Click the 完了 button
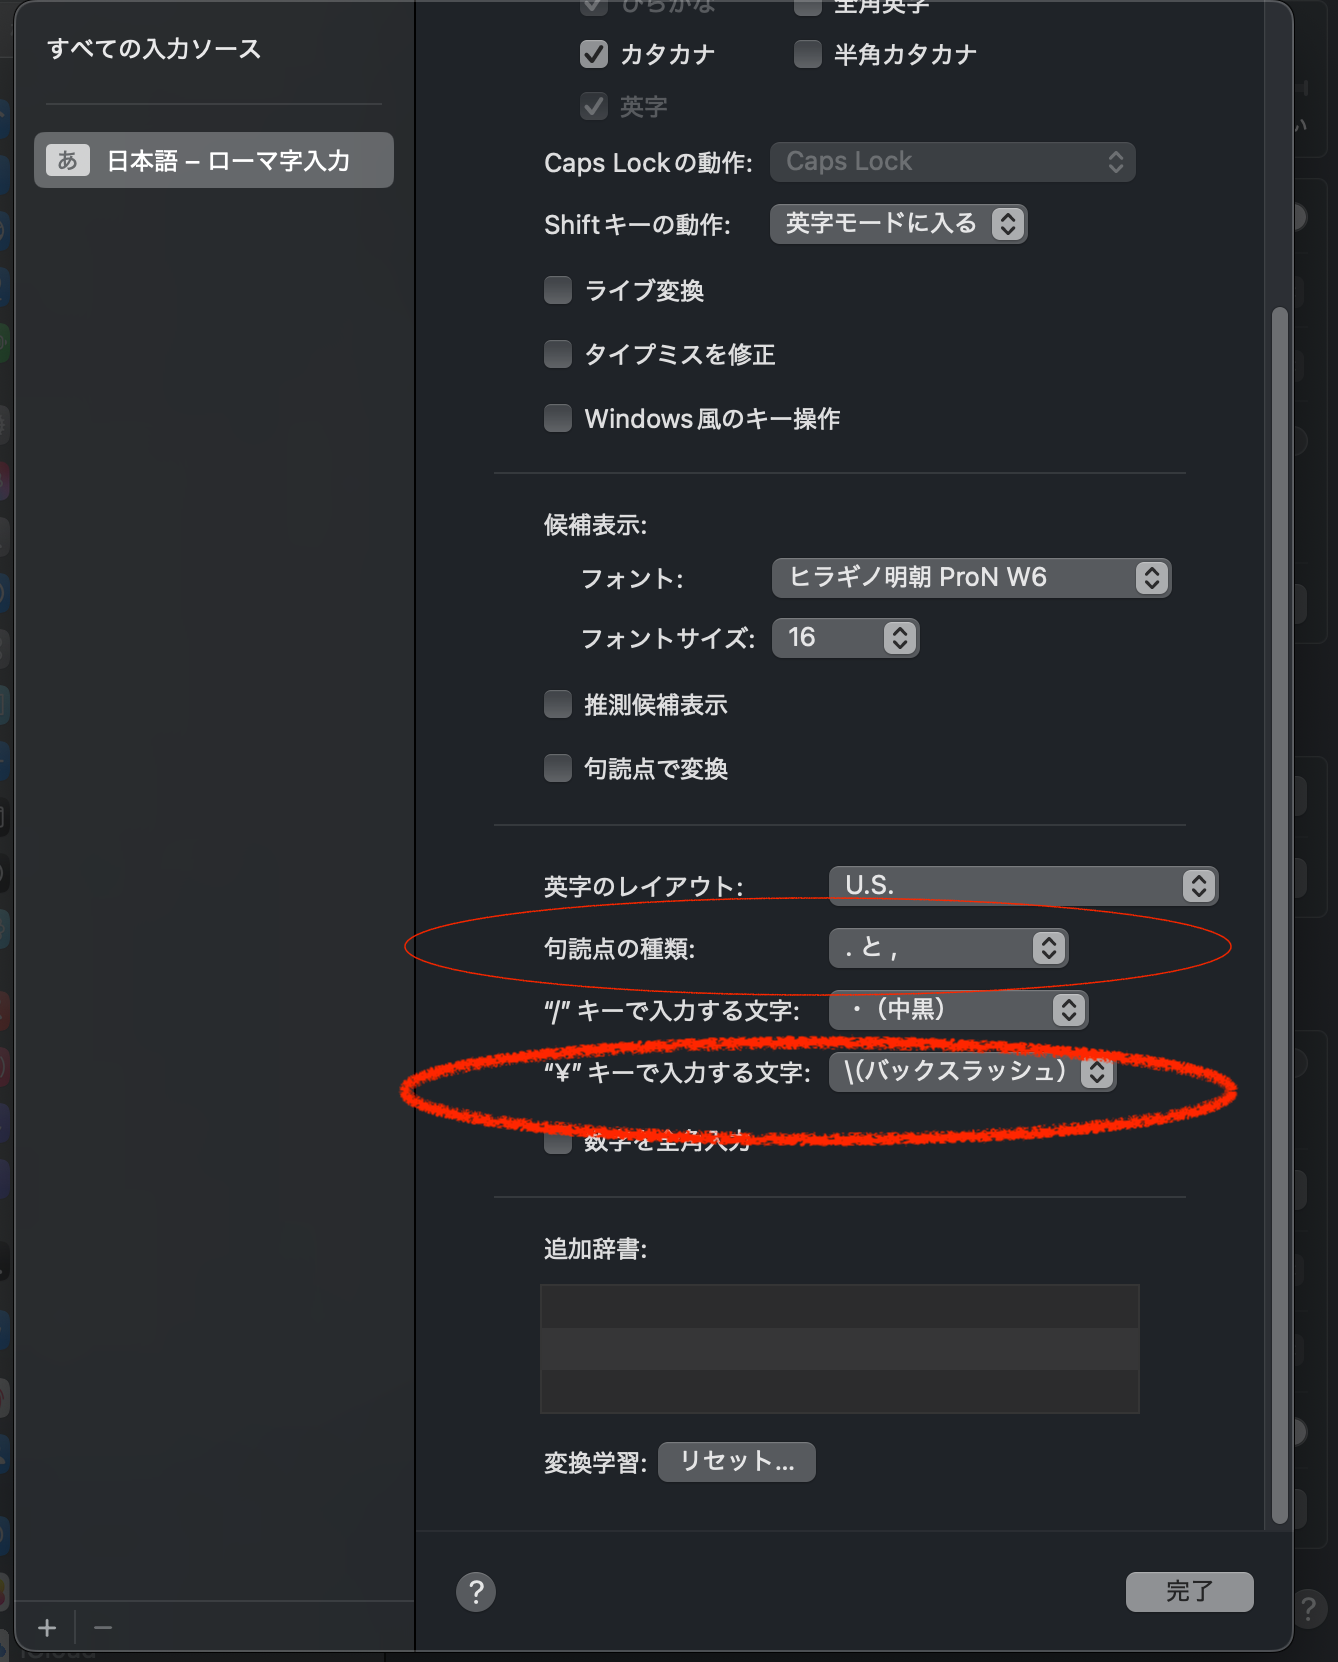 (1190, 1591)
